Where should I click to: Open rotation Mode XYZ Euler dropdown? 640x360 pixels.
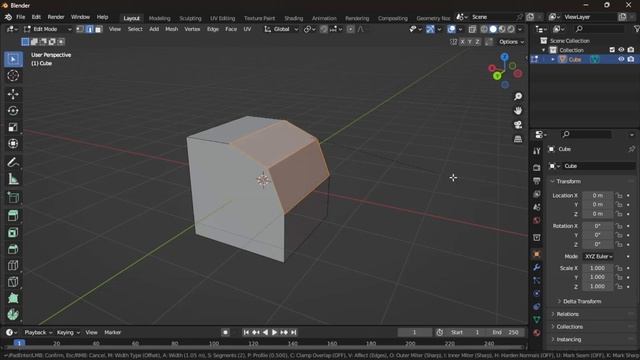(x=598, y=256)
